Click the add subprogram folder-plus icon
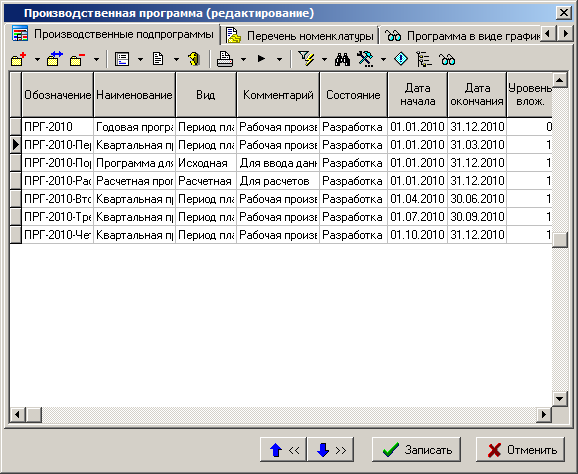The height and width of the screenshot is (474, 578). pyautogui.click(x=19, y=59)
